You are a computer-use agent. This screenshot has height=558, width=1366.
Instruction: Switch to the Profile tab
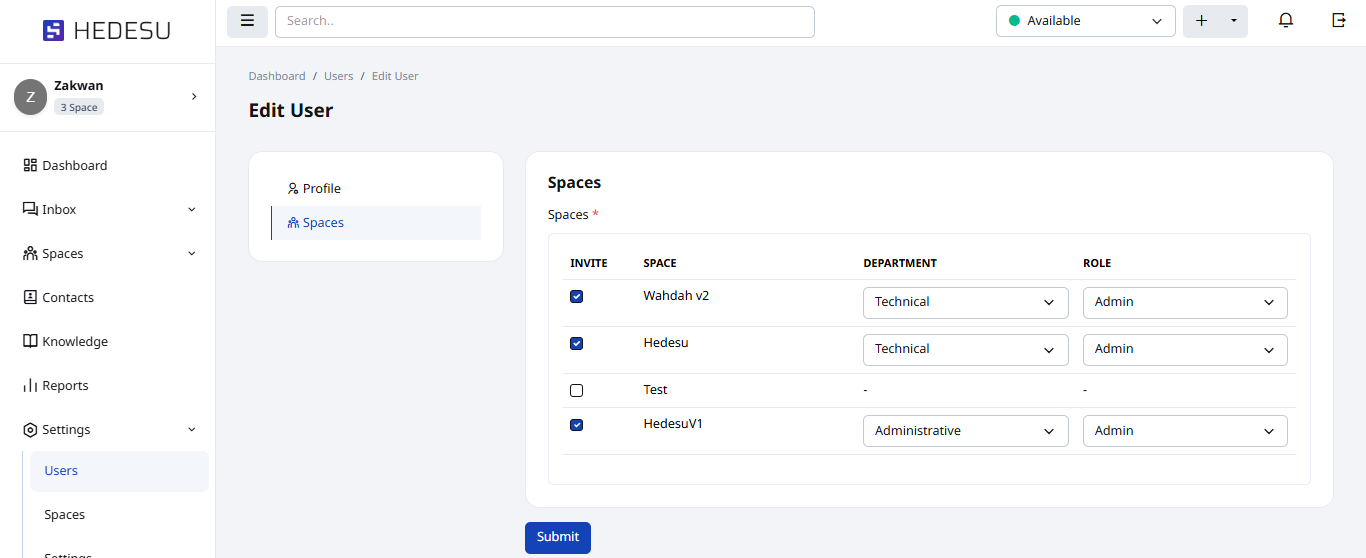pos(321,189)
